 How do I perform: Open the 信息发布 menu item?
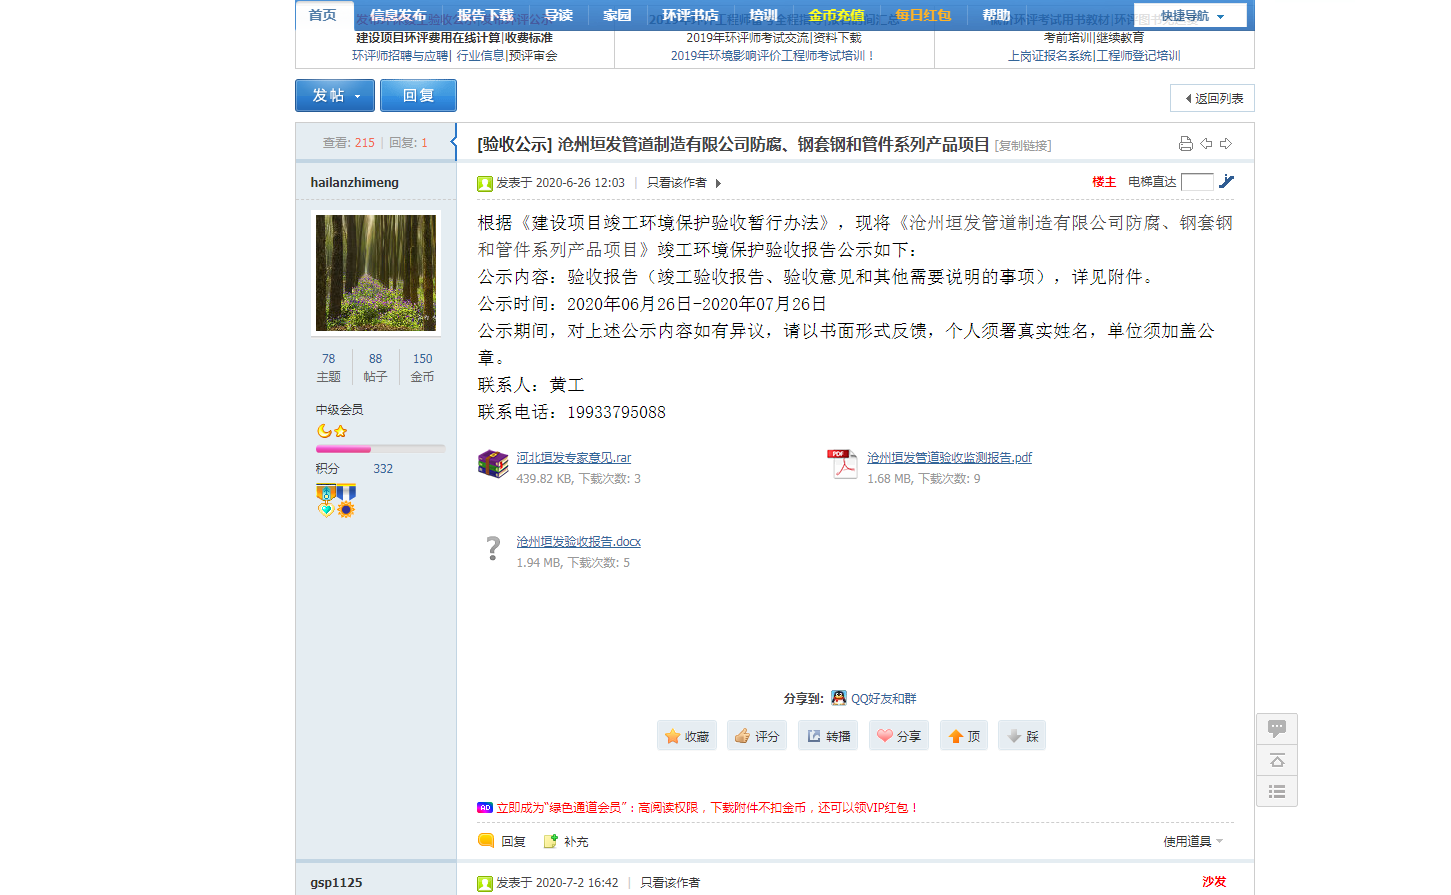[x=398, y=15]
